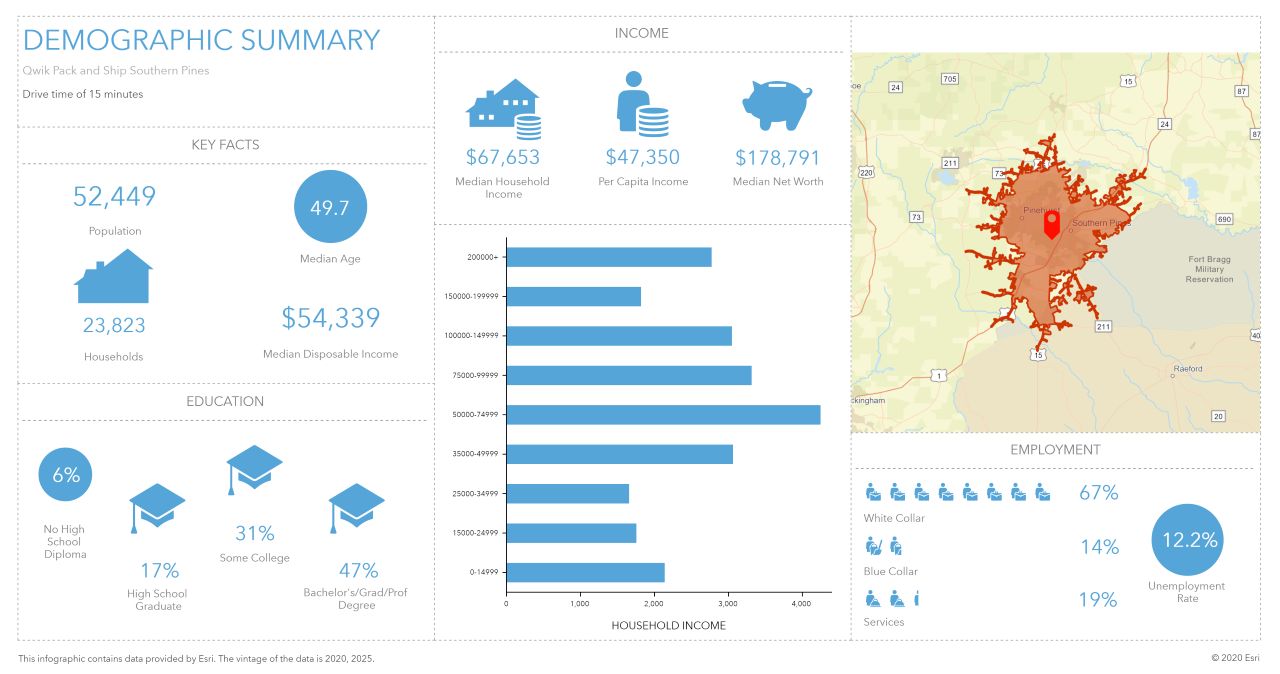Click the Demographic Summary title
The width and height of the screenshot is (1280, 674).
coord(201,40)
